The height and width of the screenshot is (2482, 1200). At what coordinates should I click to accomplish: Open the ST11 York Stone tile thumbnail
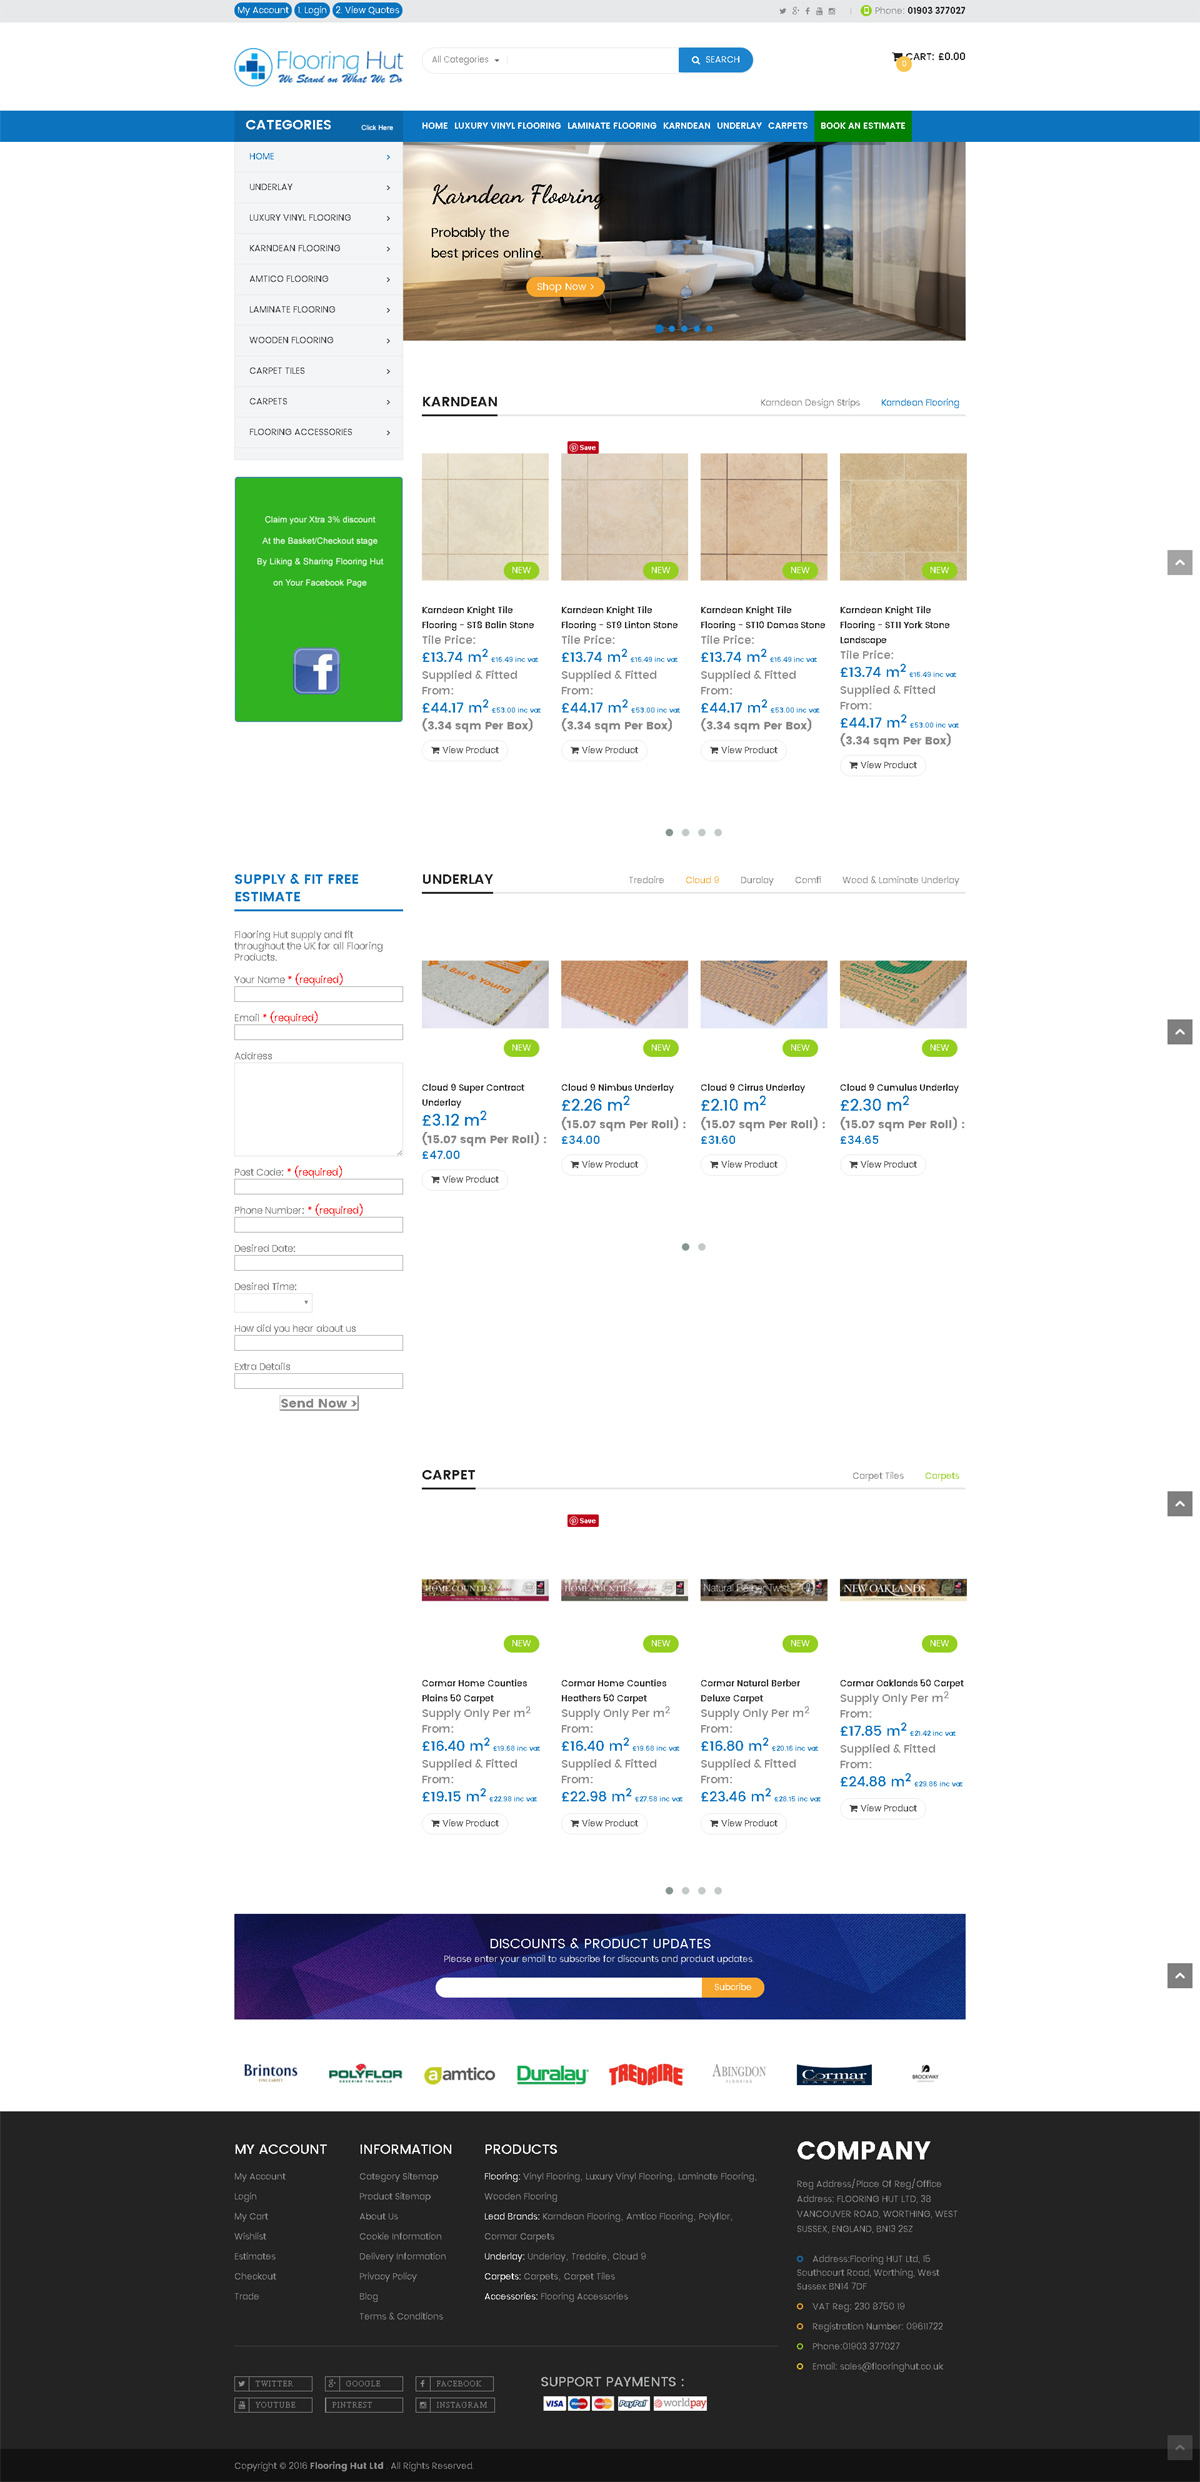[903, 517]
